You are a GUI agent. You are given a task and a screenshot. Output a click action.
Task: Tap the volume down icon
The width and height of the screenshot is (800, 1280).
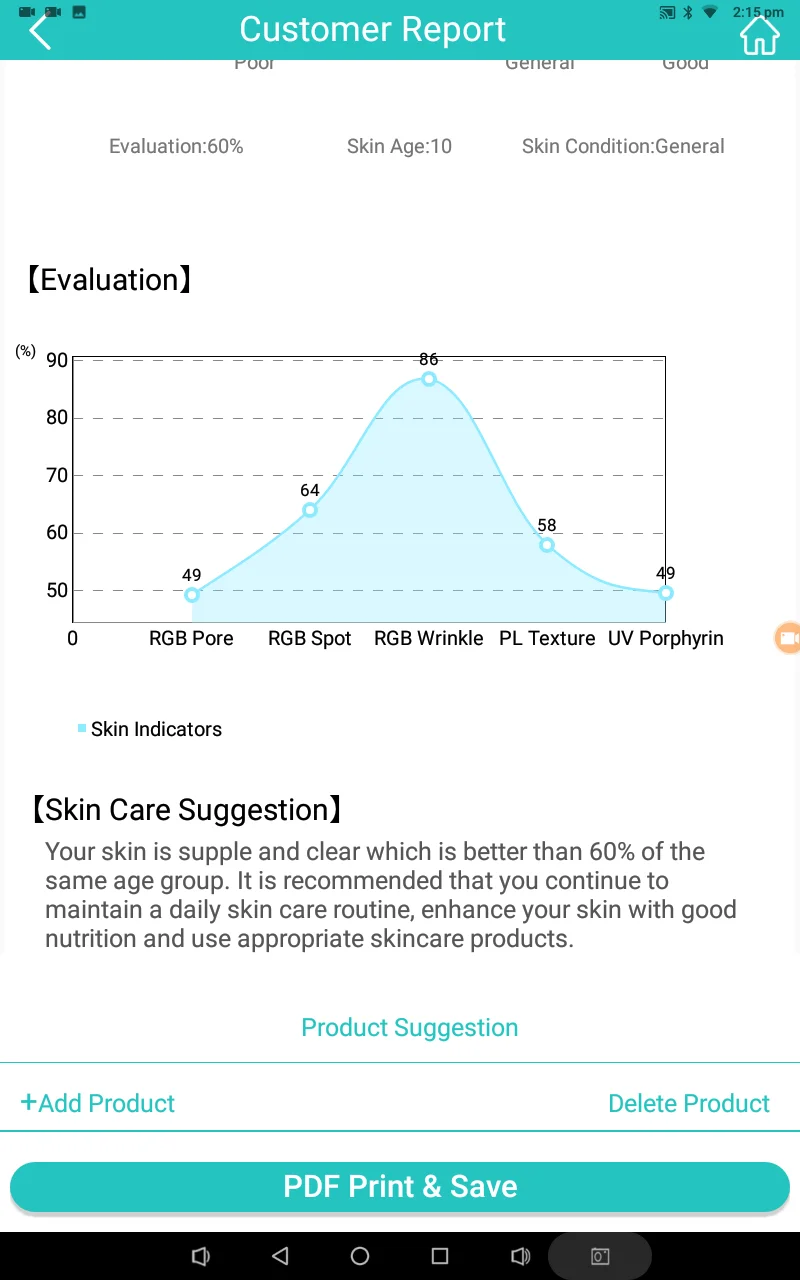tap(200, 1256)
